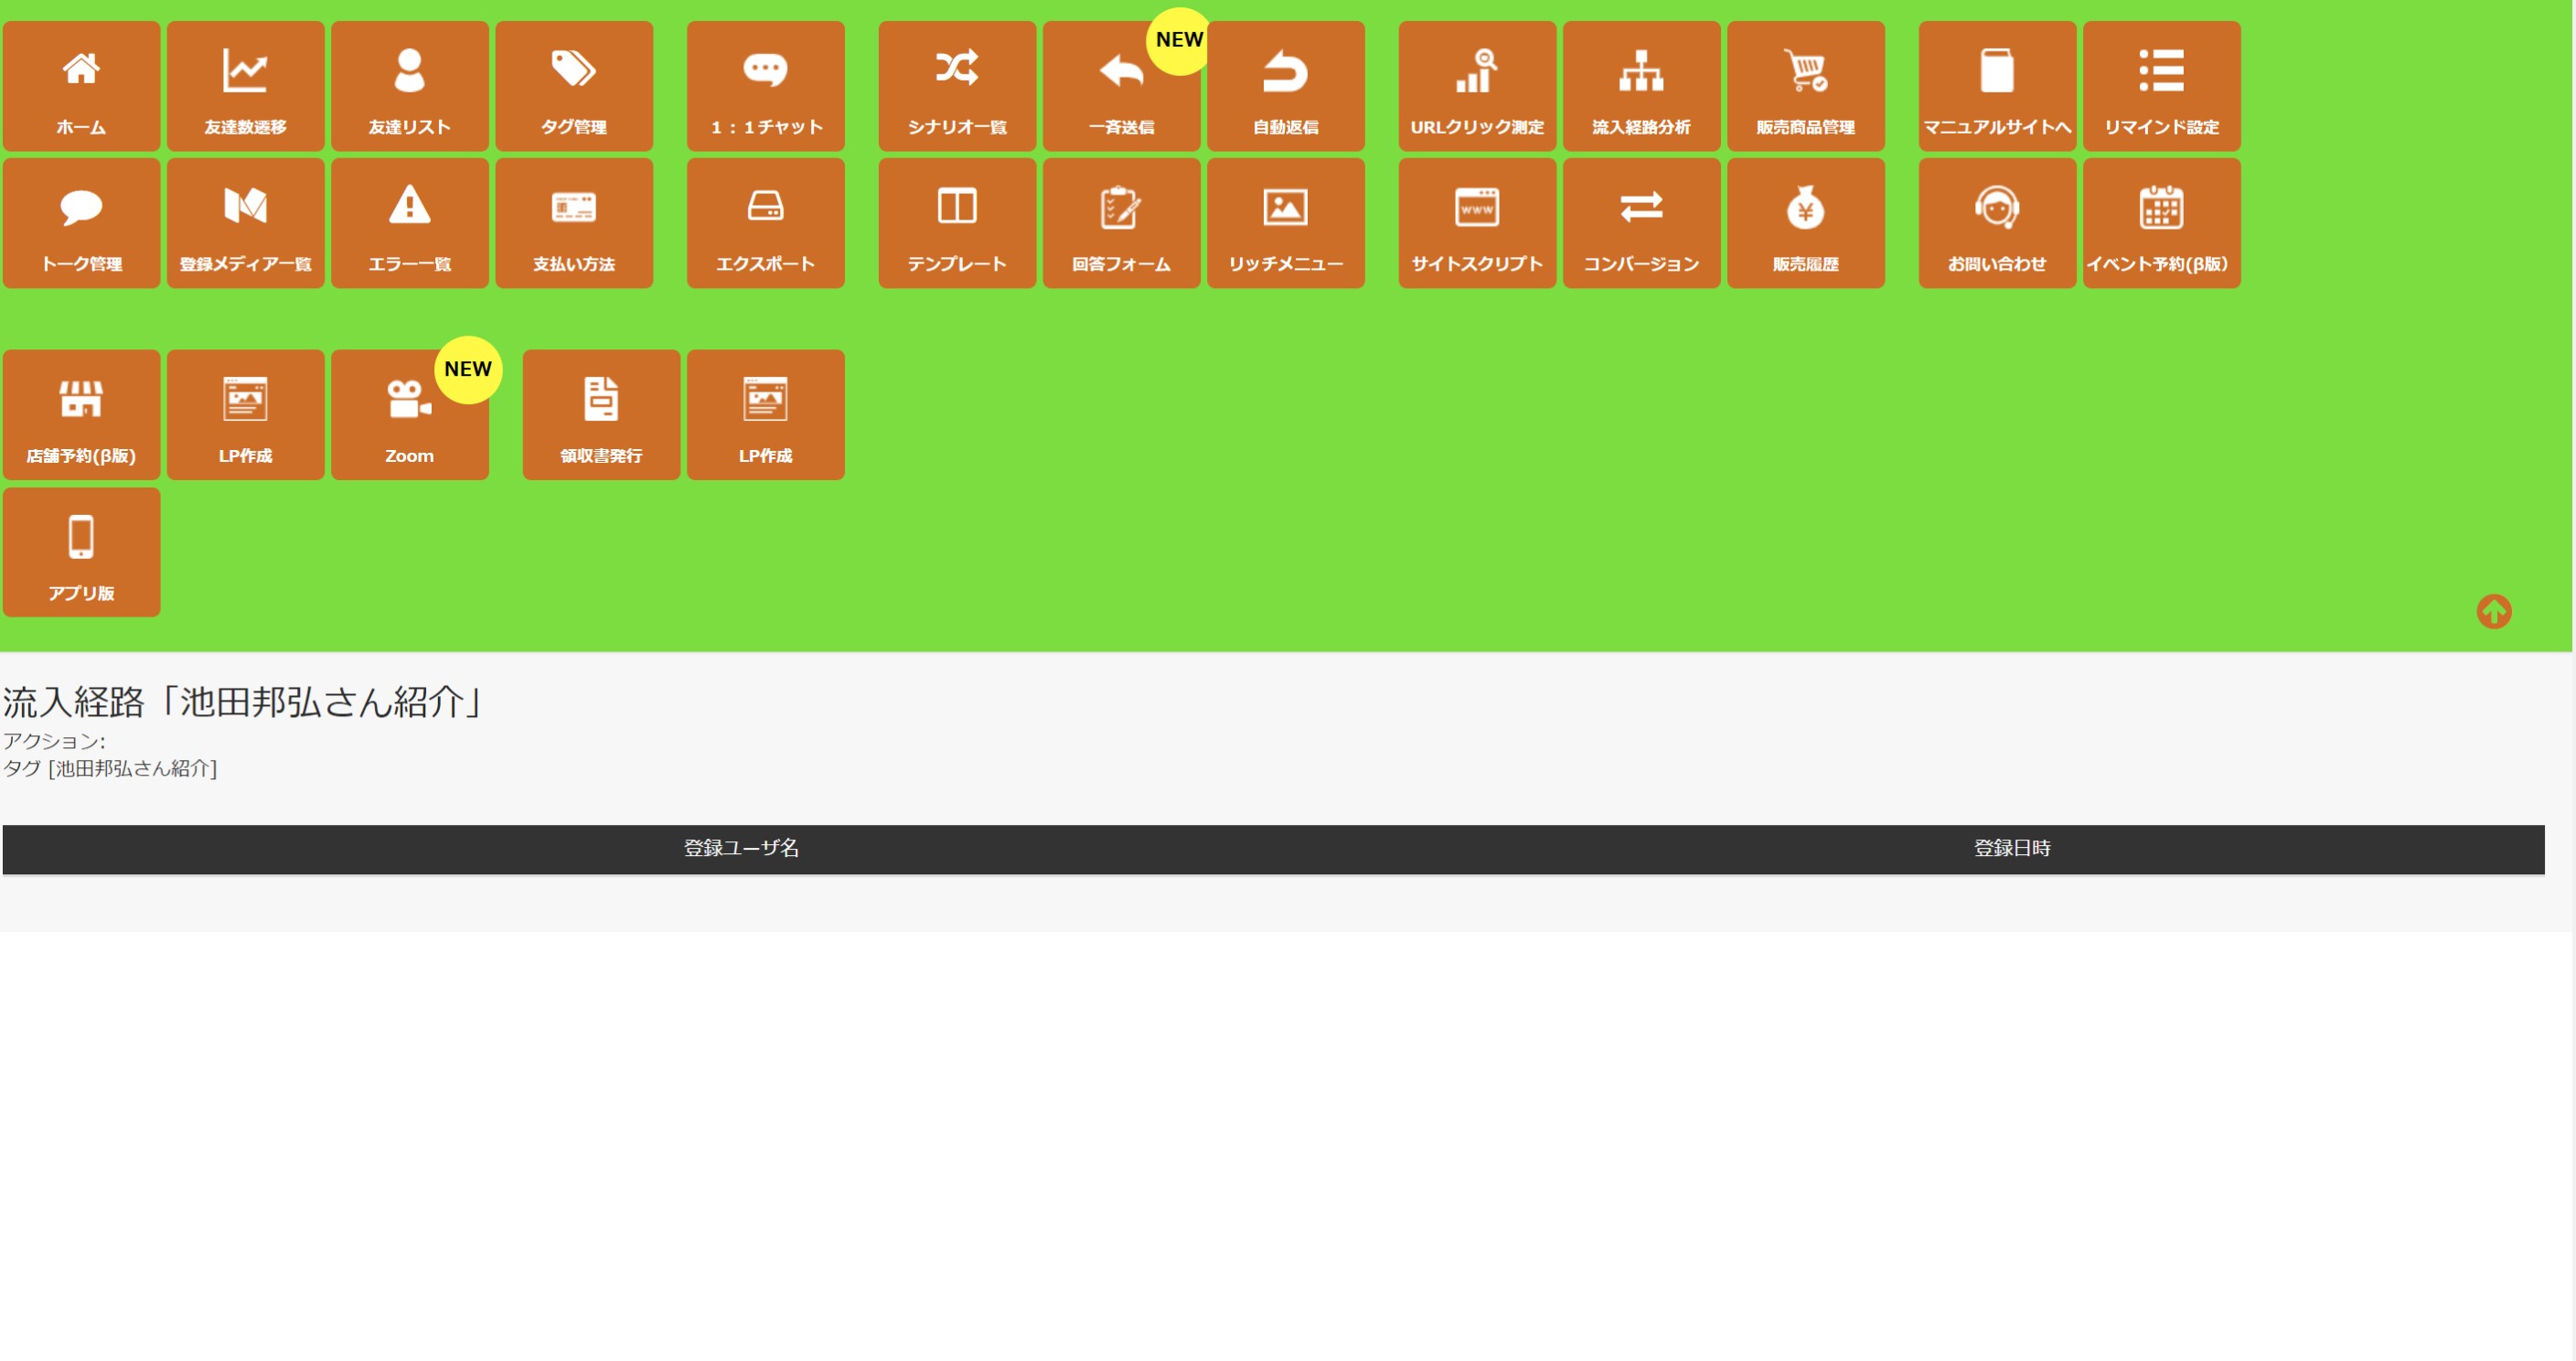Screen dimensions: 2576x1361
Task: Open アプリ版 smartphone tile
Action: pyautogui.click(x=81, y=552)
